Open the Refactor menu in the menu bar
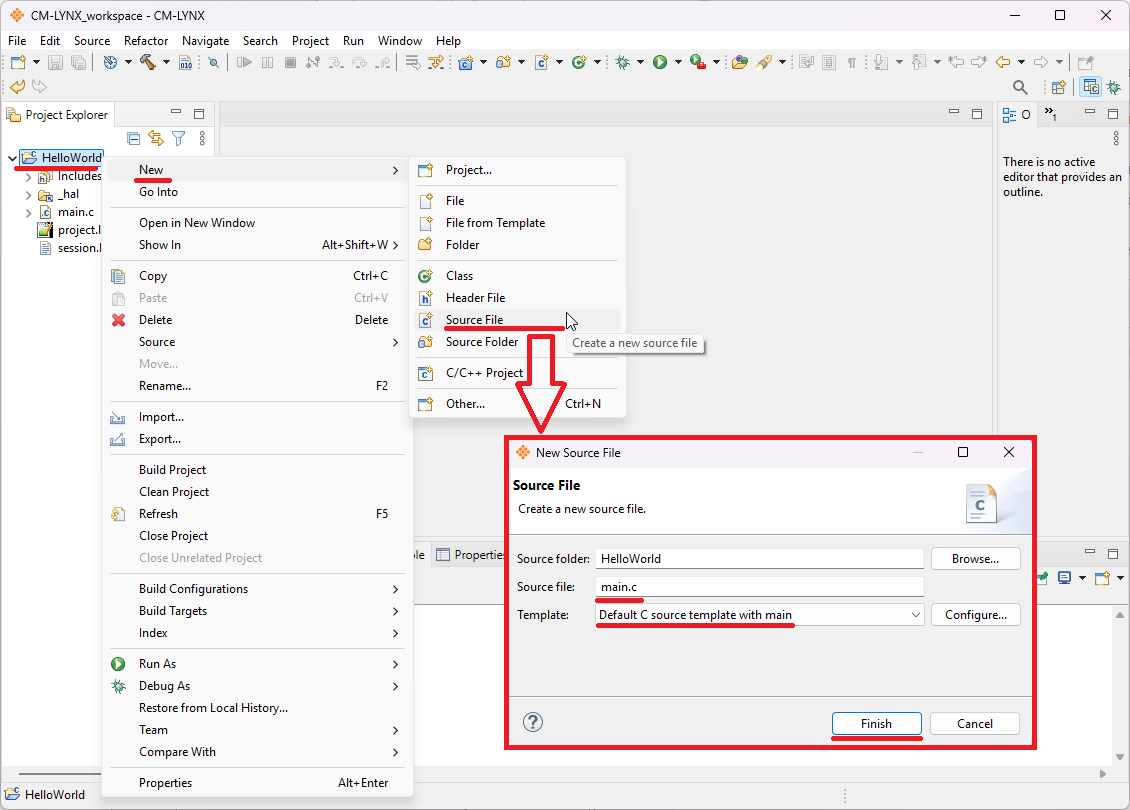The width and height of the screenshot is (1130, 810). click(x=146, y=41)
